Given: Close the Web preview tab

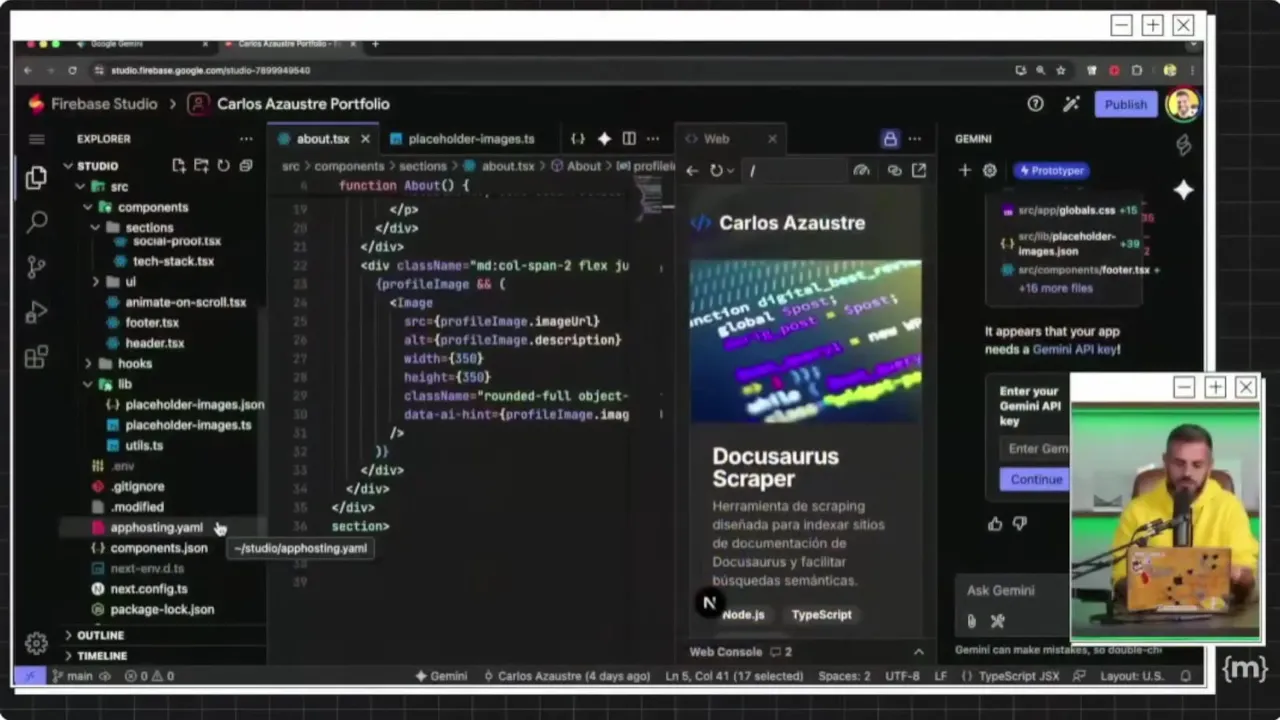Looking at the screenshot, I should point(772,139).
